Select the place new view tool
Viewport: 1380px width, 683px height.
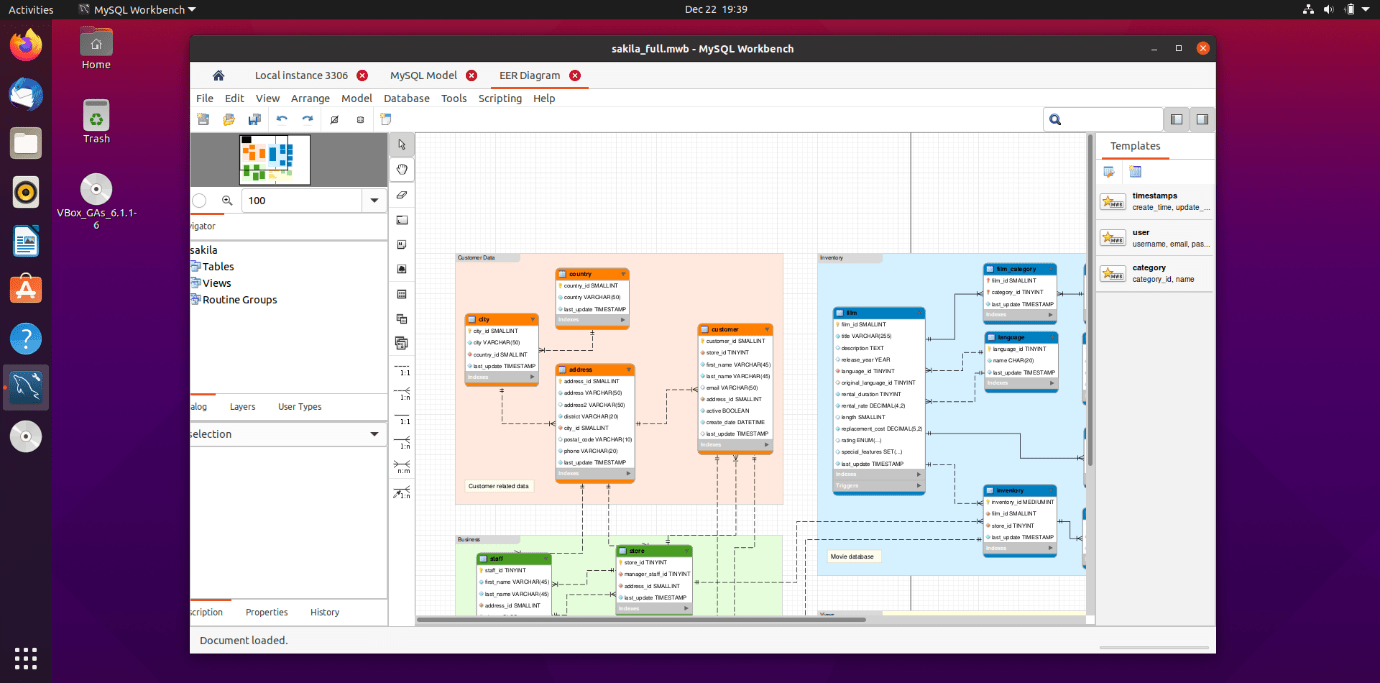[402, 319]
